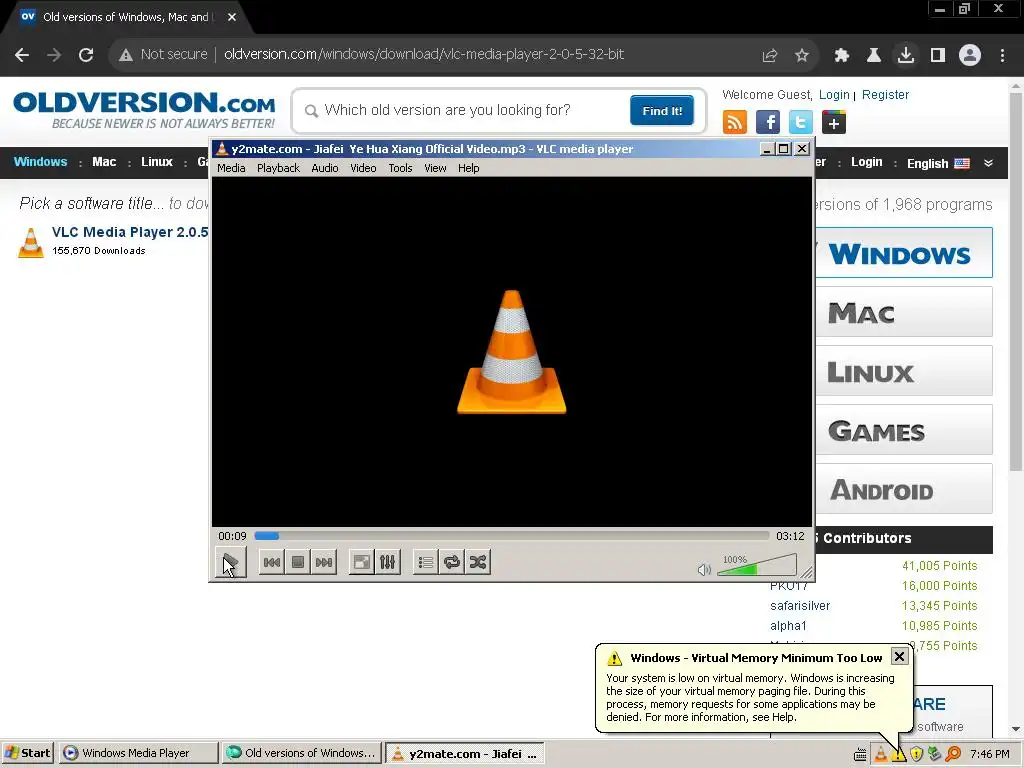Open the RSS feed icon

point(735,122)
